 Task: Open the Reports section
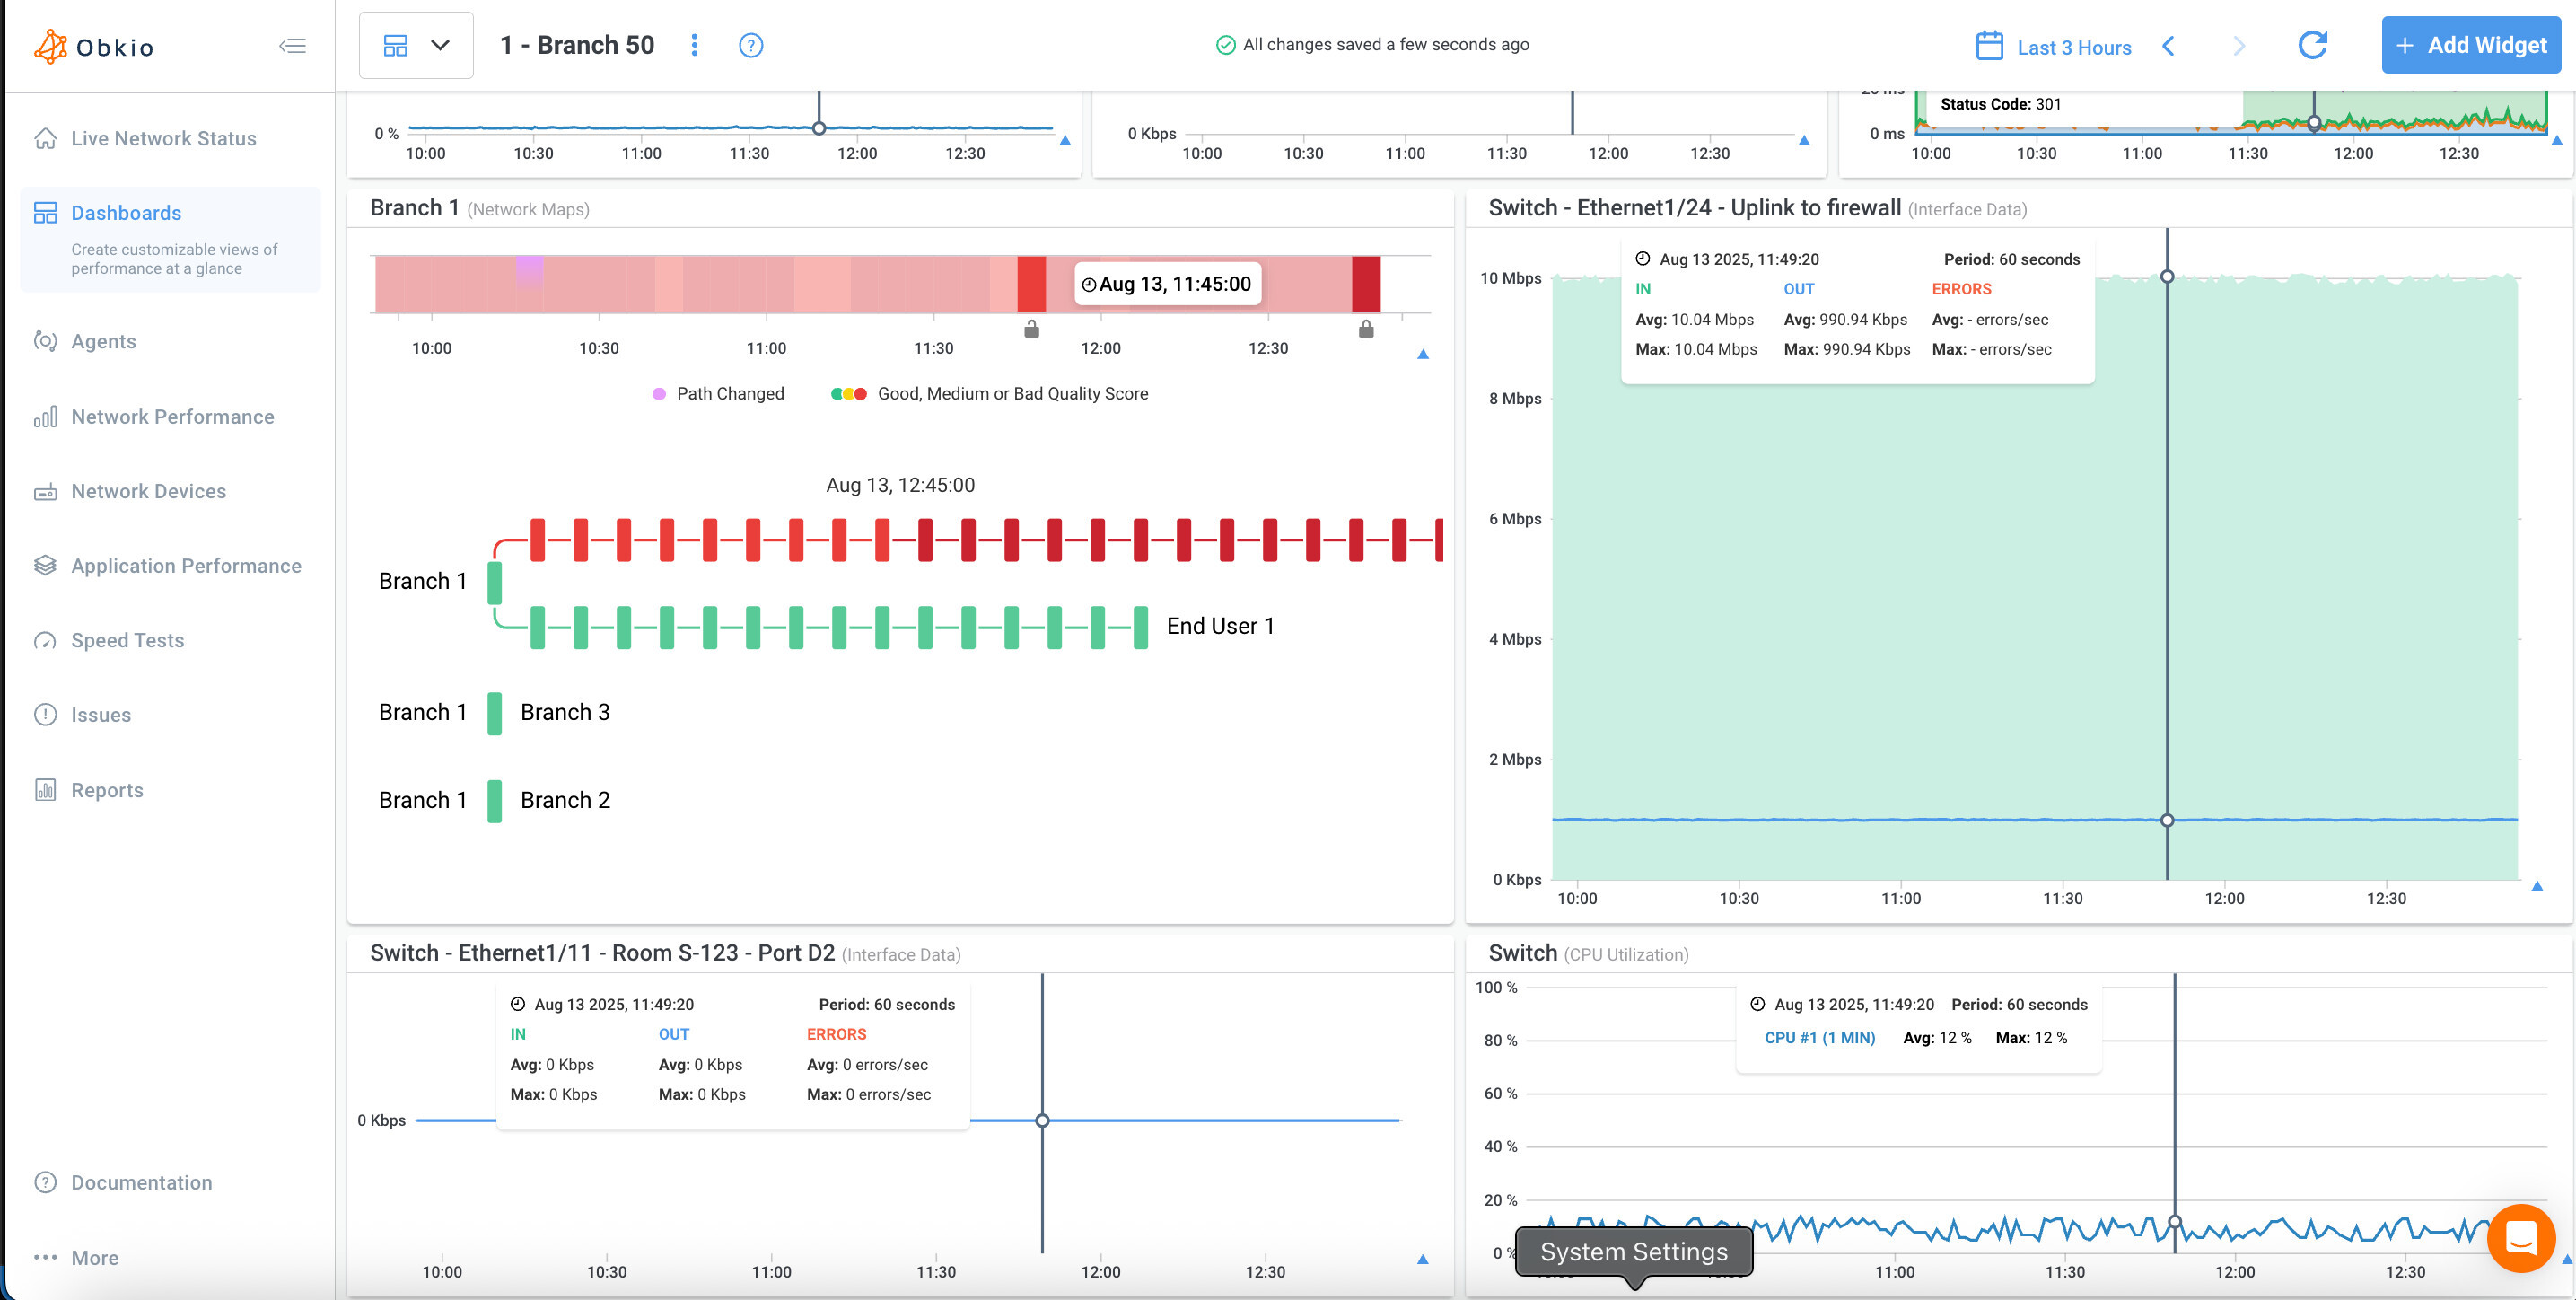(x=107, y=789)
